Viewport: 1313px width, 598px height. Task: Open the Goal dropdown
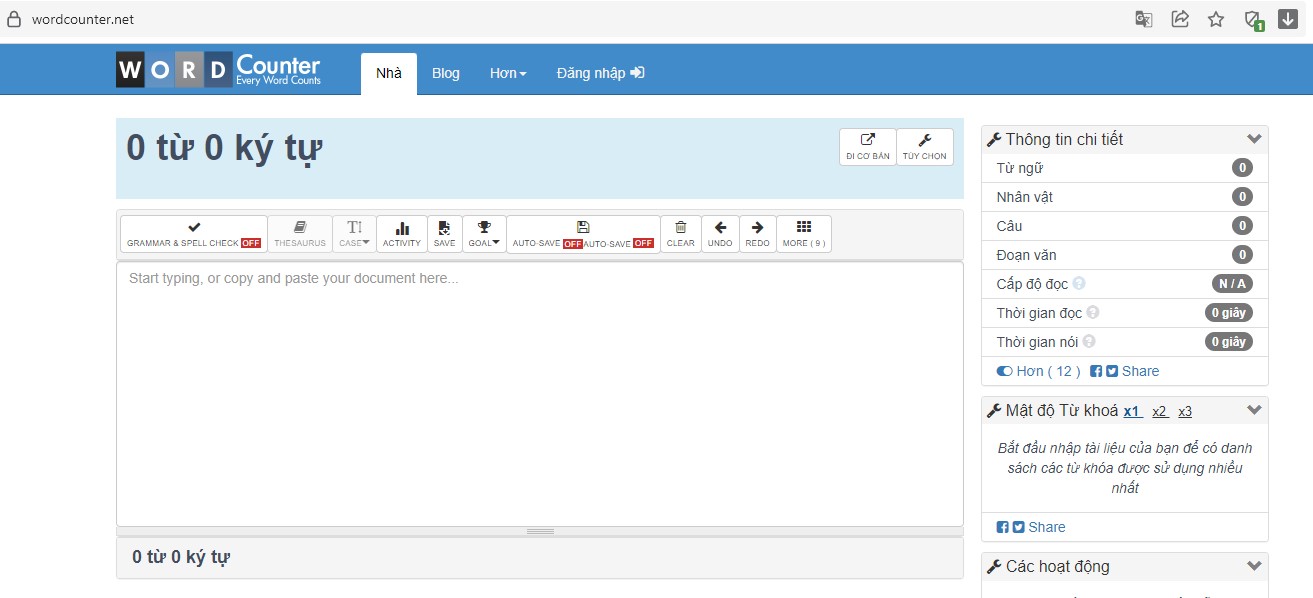click(x=484, y=233)
